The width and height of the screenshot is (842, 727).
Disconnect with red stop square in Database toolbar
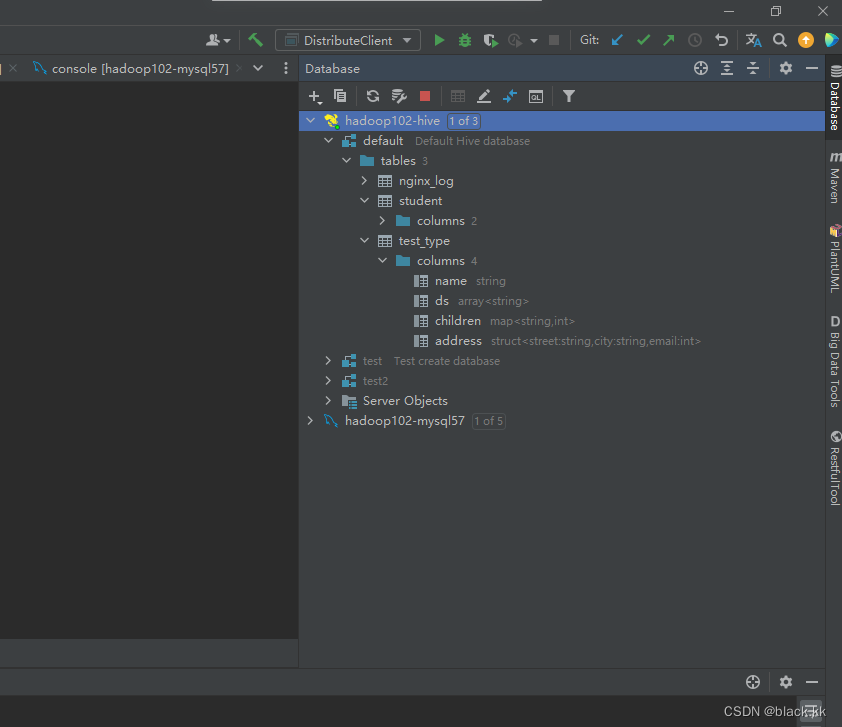tap(425, 96)
